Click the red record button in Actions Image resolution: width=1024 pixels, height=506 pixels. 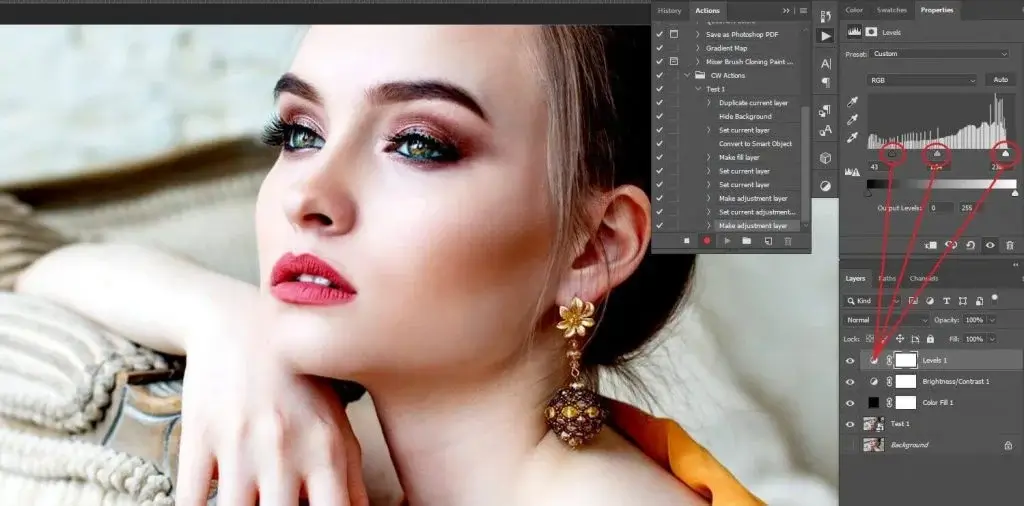click(707, 241)
